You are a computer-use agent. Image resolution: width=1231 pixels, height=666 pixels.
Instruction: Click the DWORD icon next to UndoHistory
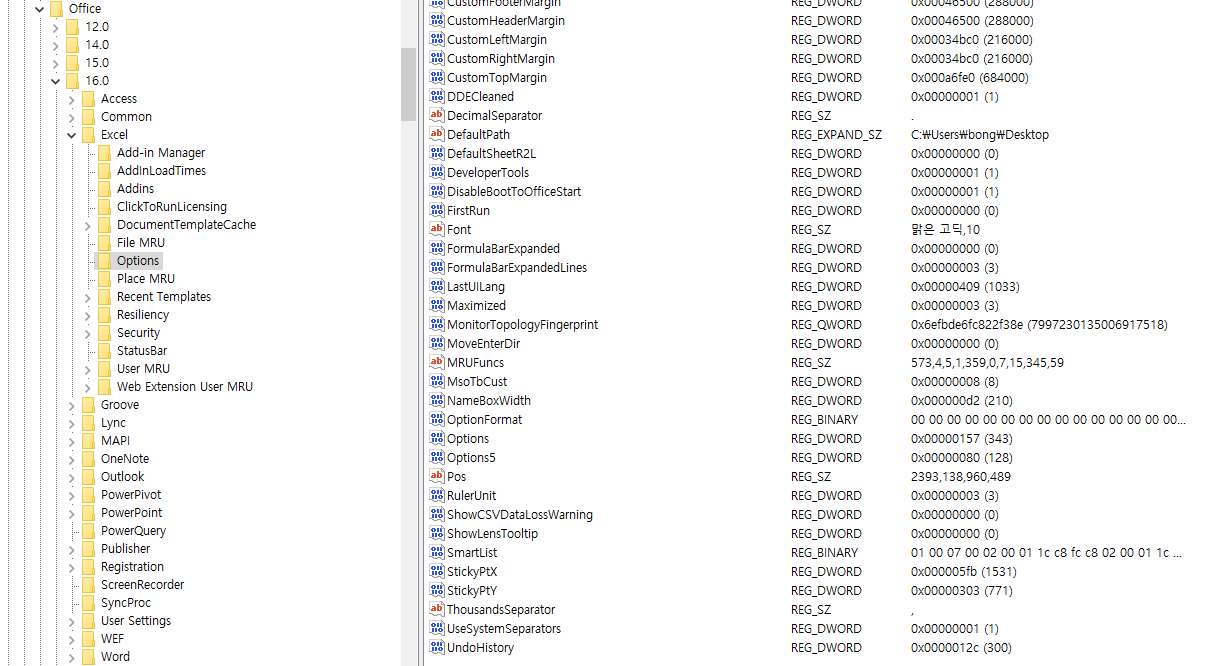436,648
